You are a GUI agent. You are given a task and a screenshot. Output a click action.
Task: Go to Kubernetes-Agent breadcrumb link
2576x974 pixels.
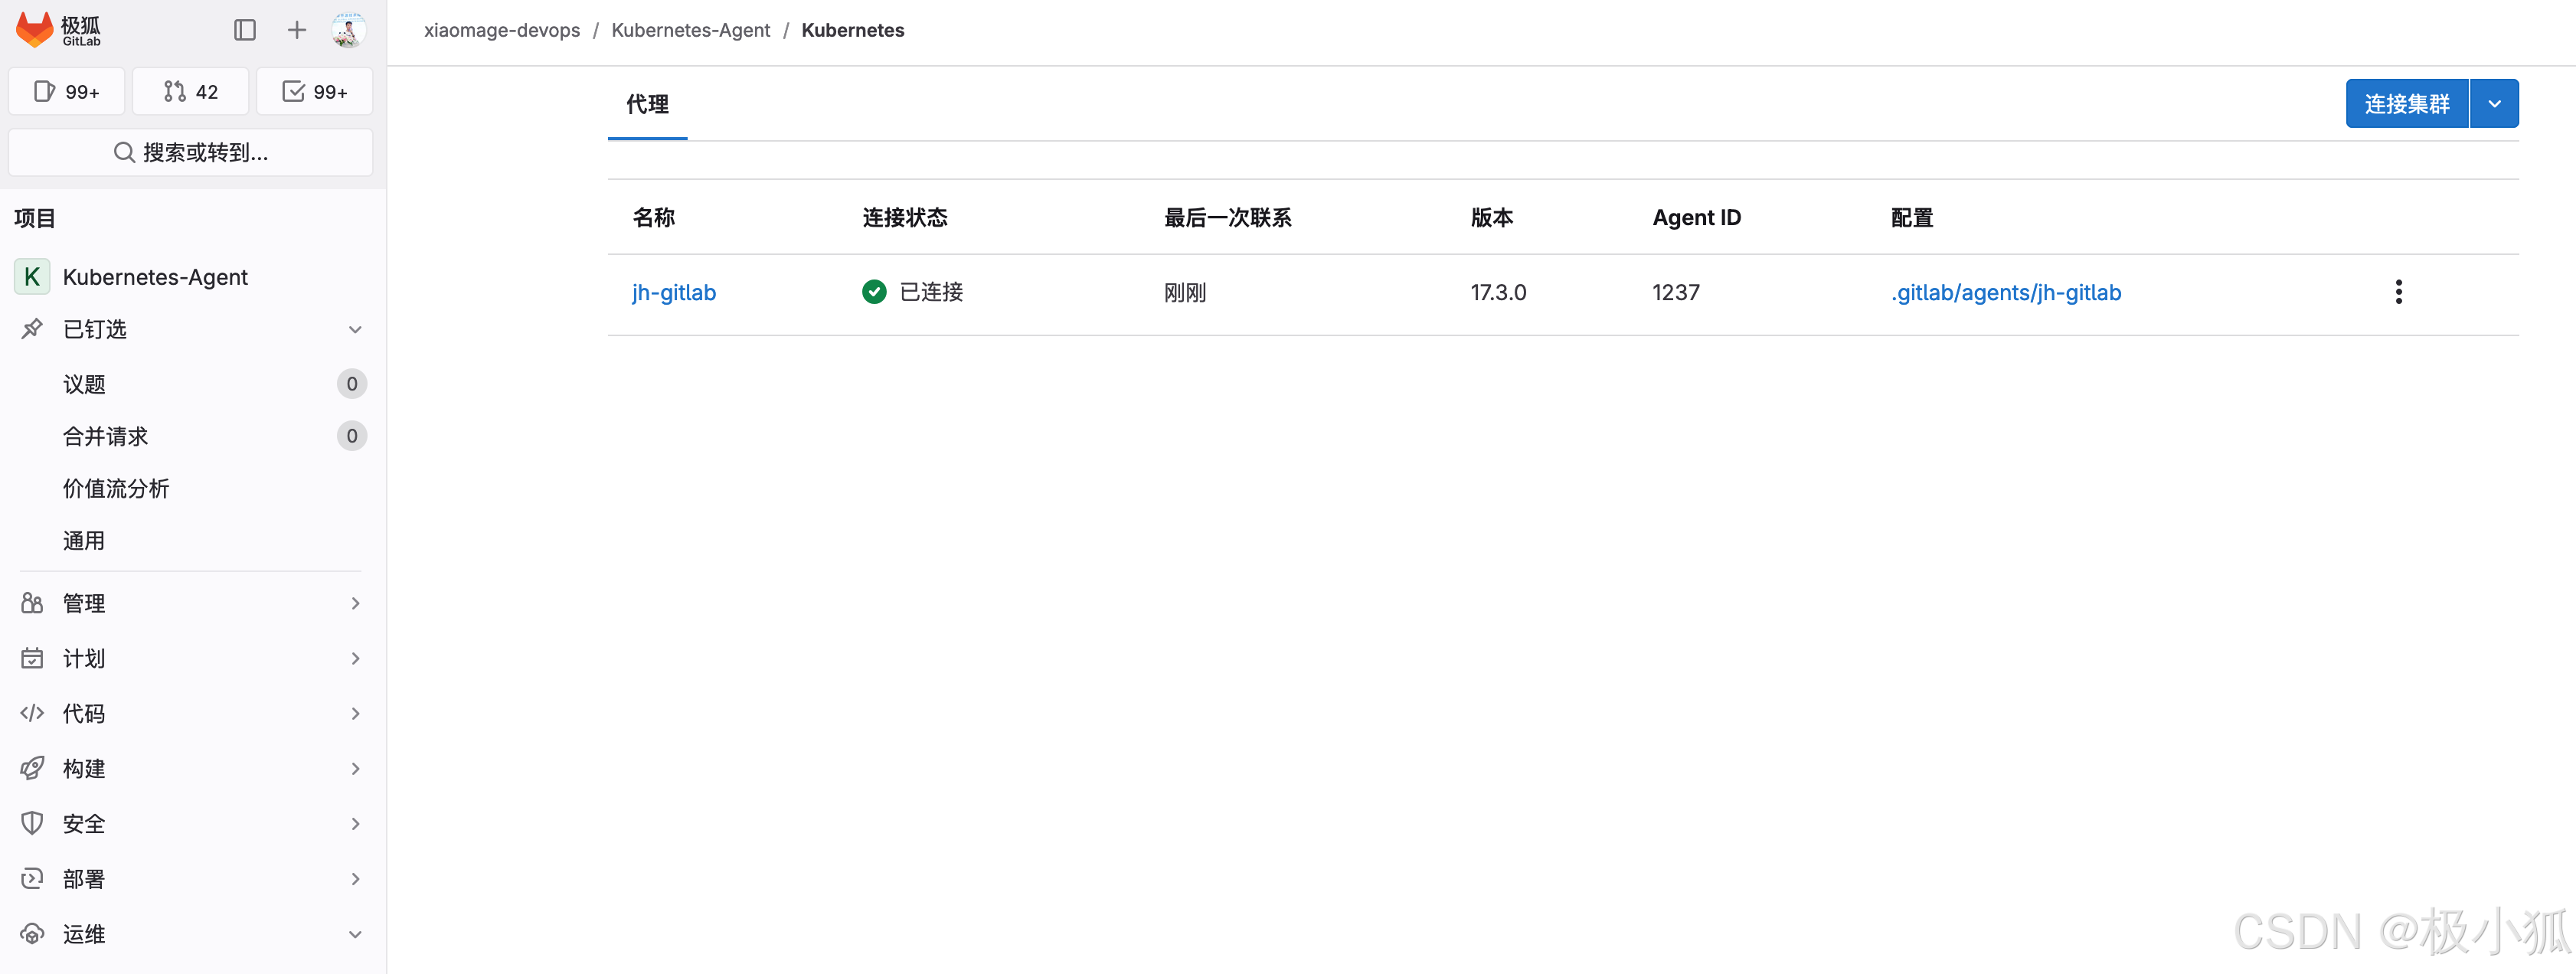(691, 30)
